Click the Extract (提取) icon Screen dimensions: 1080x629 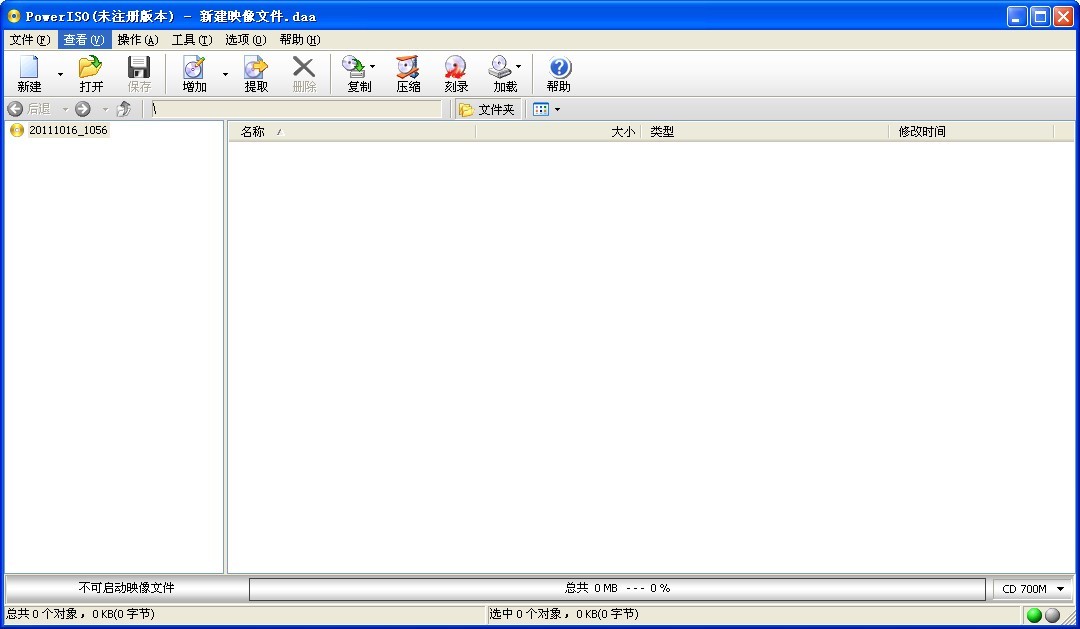[256, 74]
